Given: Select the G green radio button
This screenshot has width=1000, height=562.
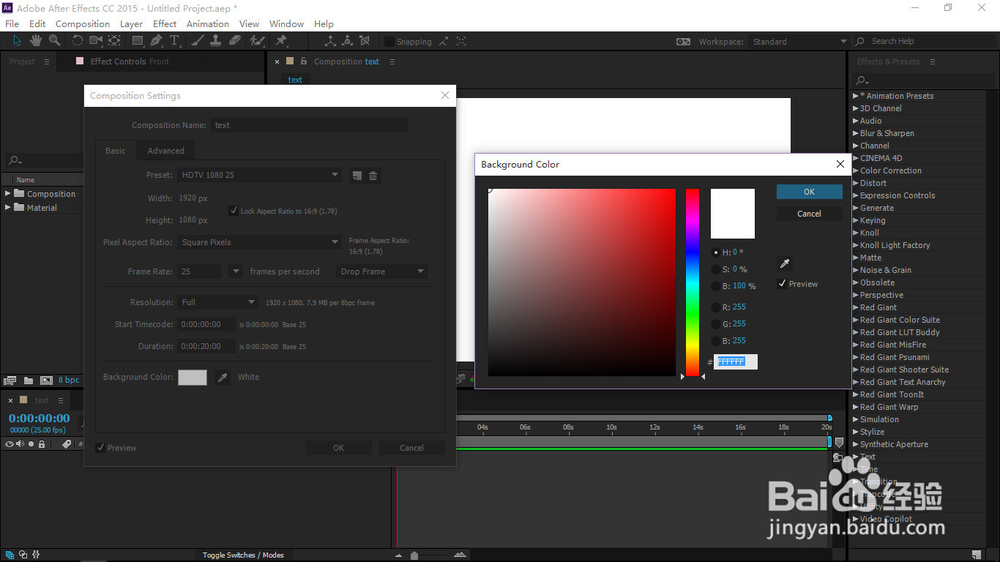Looking at the screenshot, I should point(716,324).
